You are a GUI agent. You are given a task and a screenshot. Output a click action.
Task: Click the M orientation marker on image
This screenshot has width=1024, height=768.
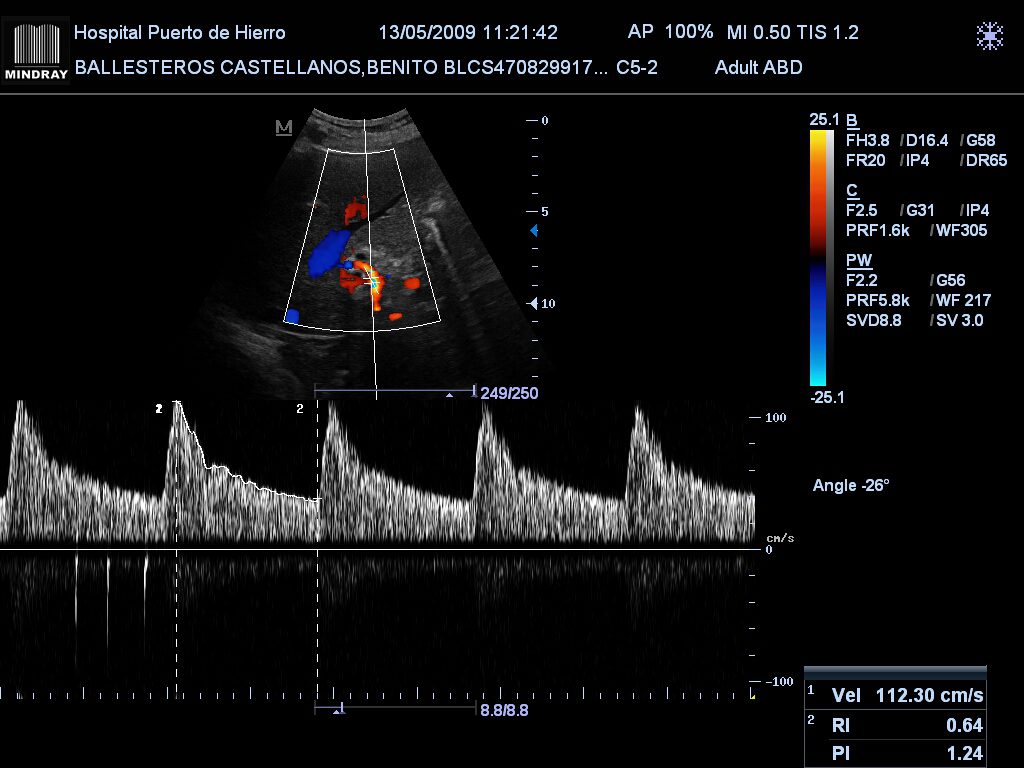tap(283, 127)
